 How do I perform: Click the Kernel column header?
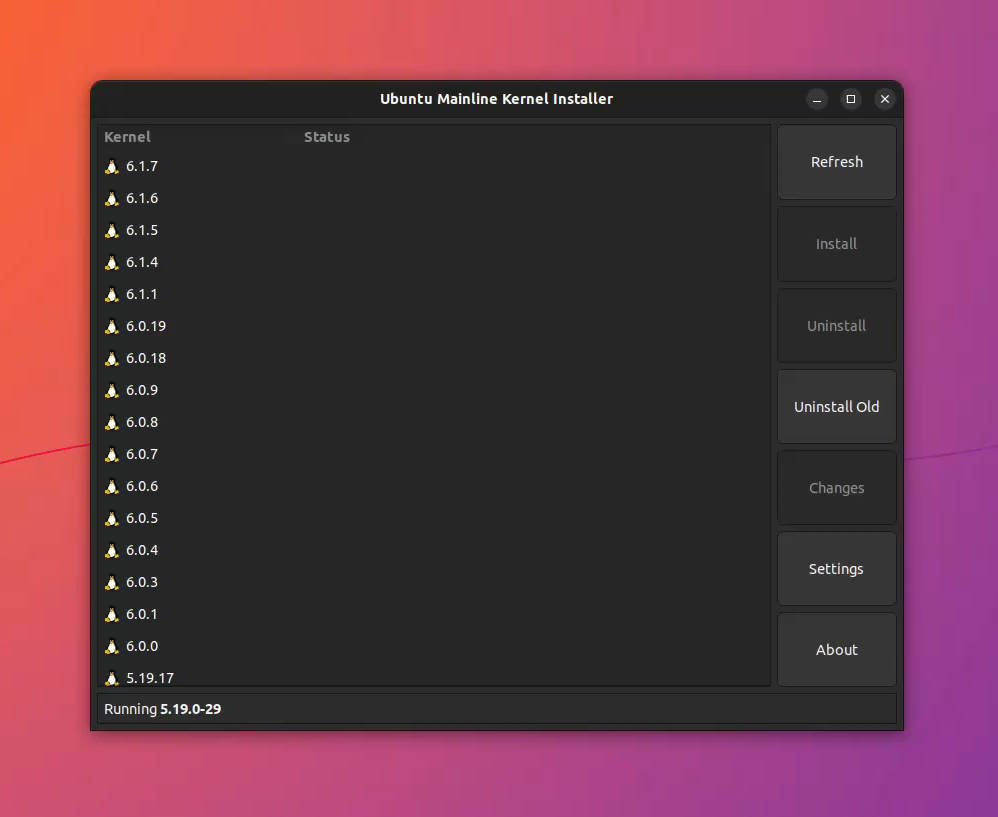click(127, 137)
